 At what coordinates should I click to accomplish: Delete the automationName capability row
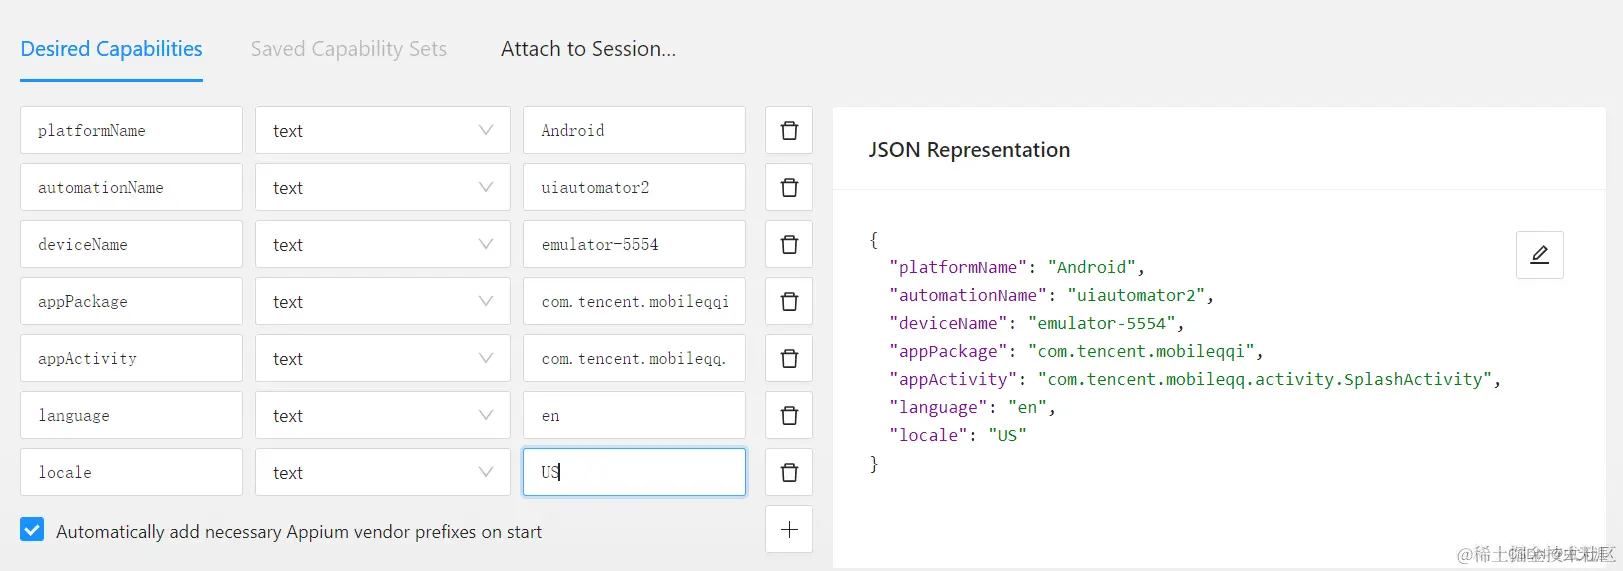point(789,187)
